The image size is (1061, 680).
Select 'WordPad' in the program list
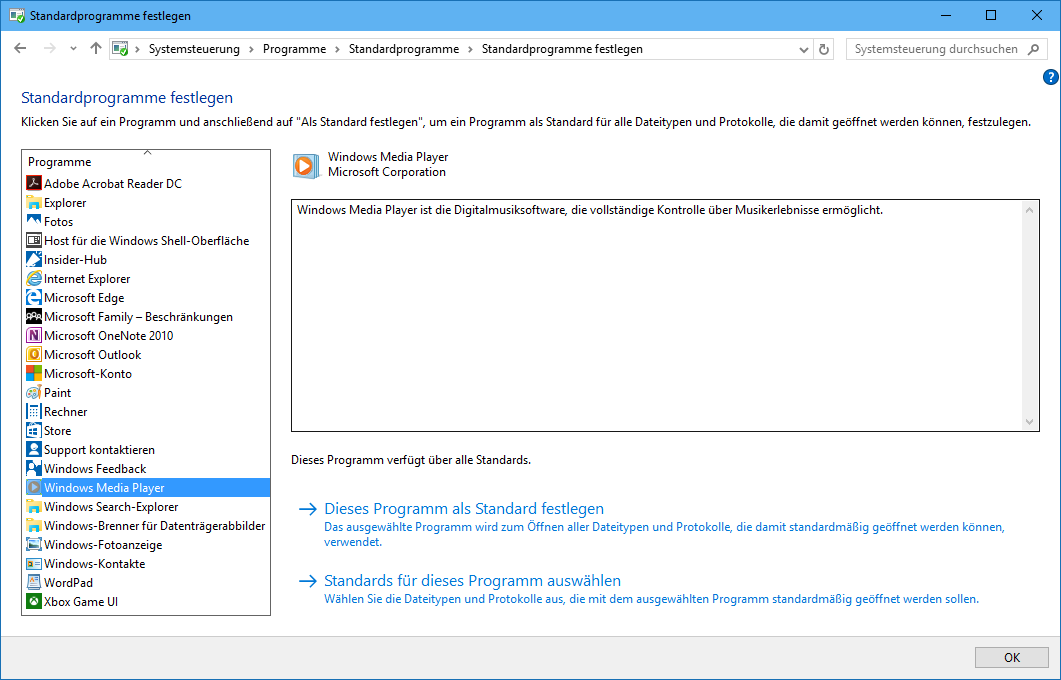68,582
